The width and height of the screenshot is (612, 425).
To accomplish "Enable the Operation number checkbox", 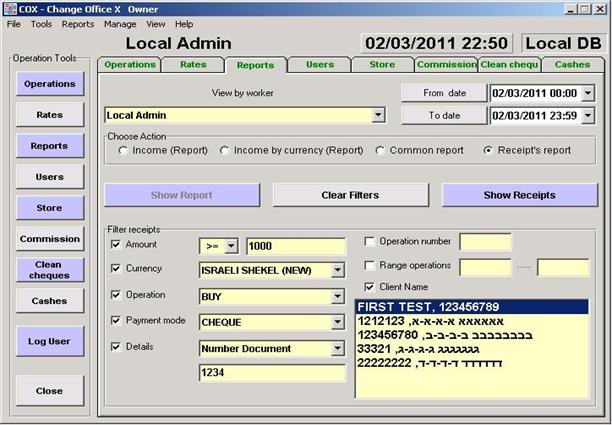I will tap(370, 242).
